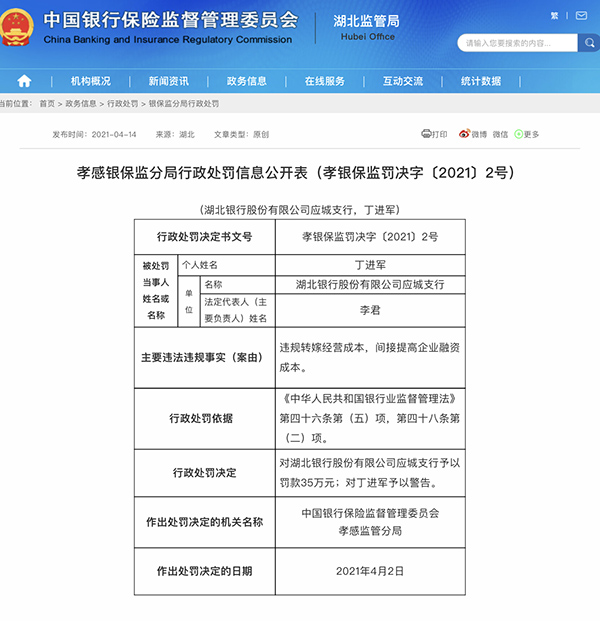
Task: Open the mail envelope icon
Action: pos(582,15)
